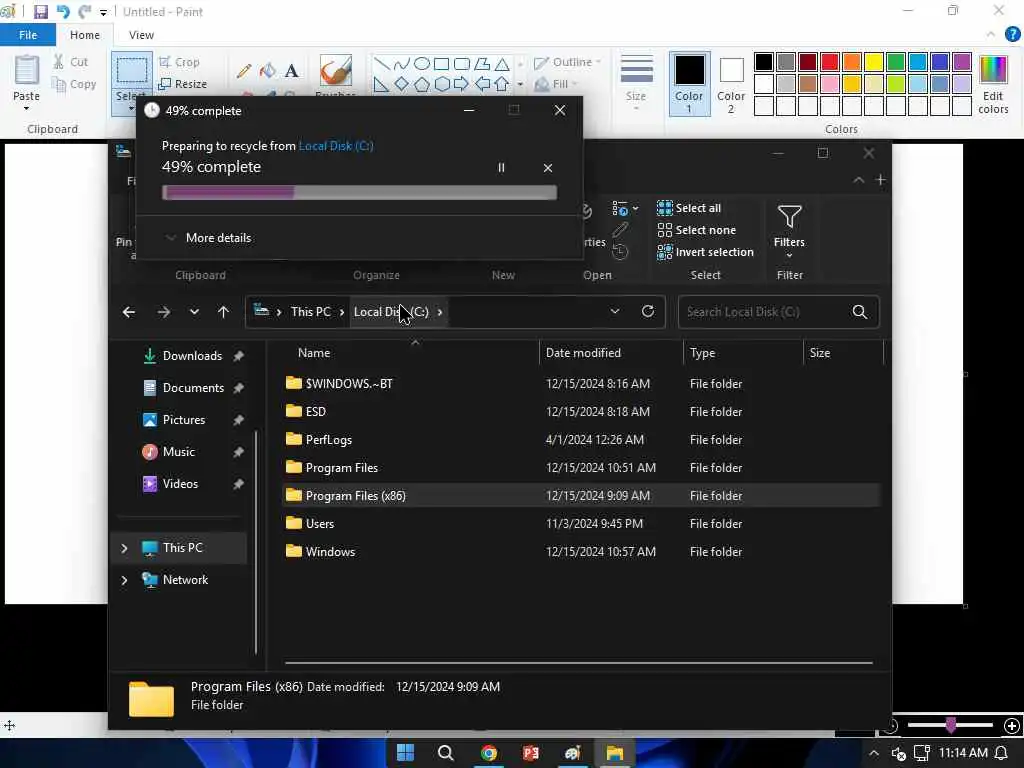Image resolution: width=1024 pixels, height=768 pixels.
Task: Go up one folder level in Explorer
Action: tap(223, 312)
